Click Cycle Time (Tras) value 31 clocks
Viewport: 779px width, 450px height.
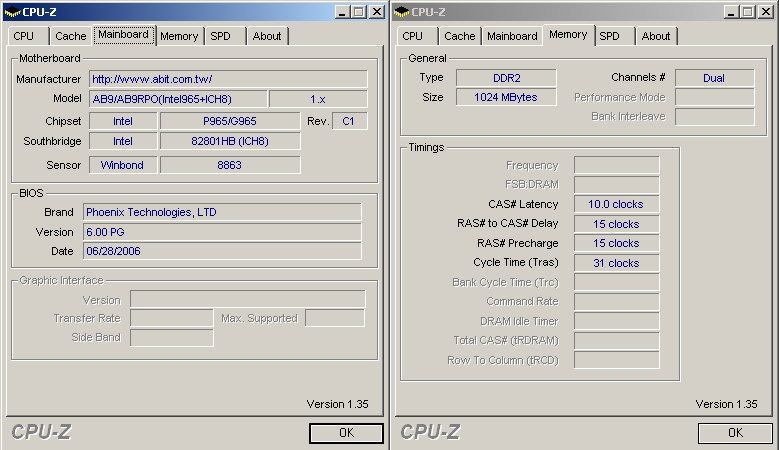(x=617, y=263)
